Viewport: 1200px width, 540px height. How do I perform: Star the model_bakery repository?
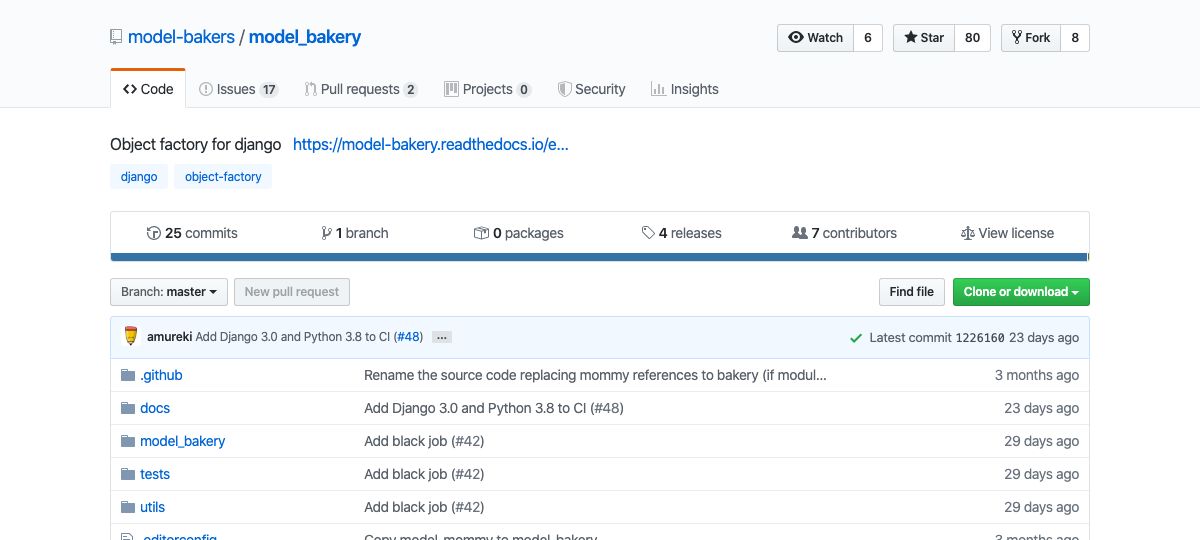pos(924,38)
